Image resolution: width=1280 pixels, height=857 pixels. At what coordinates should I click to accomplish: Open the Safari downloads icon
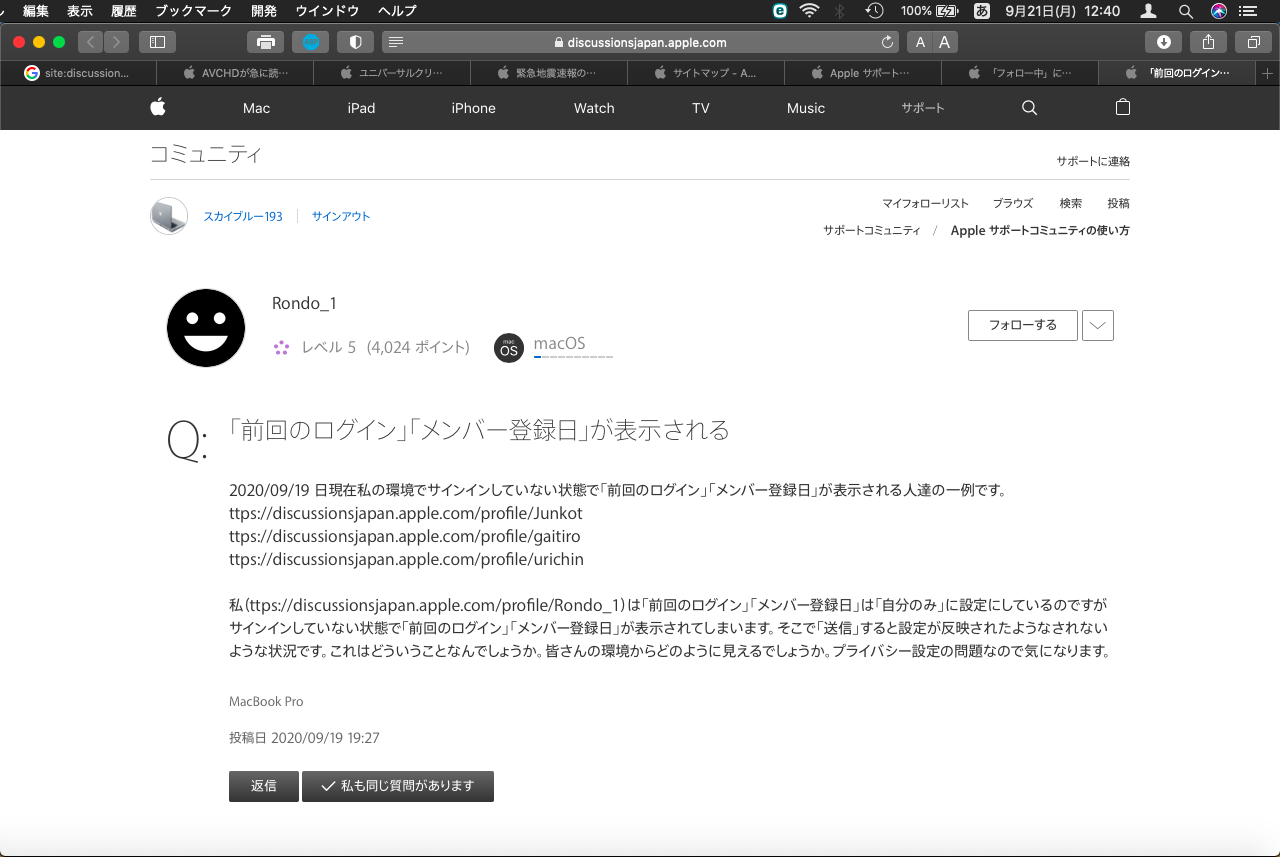click(x=1163, y=42)
